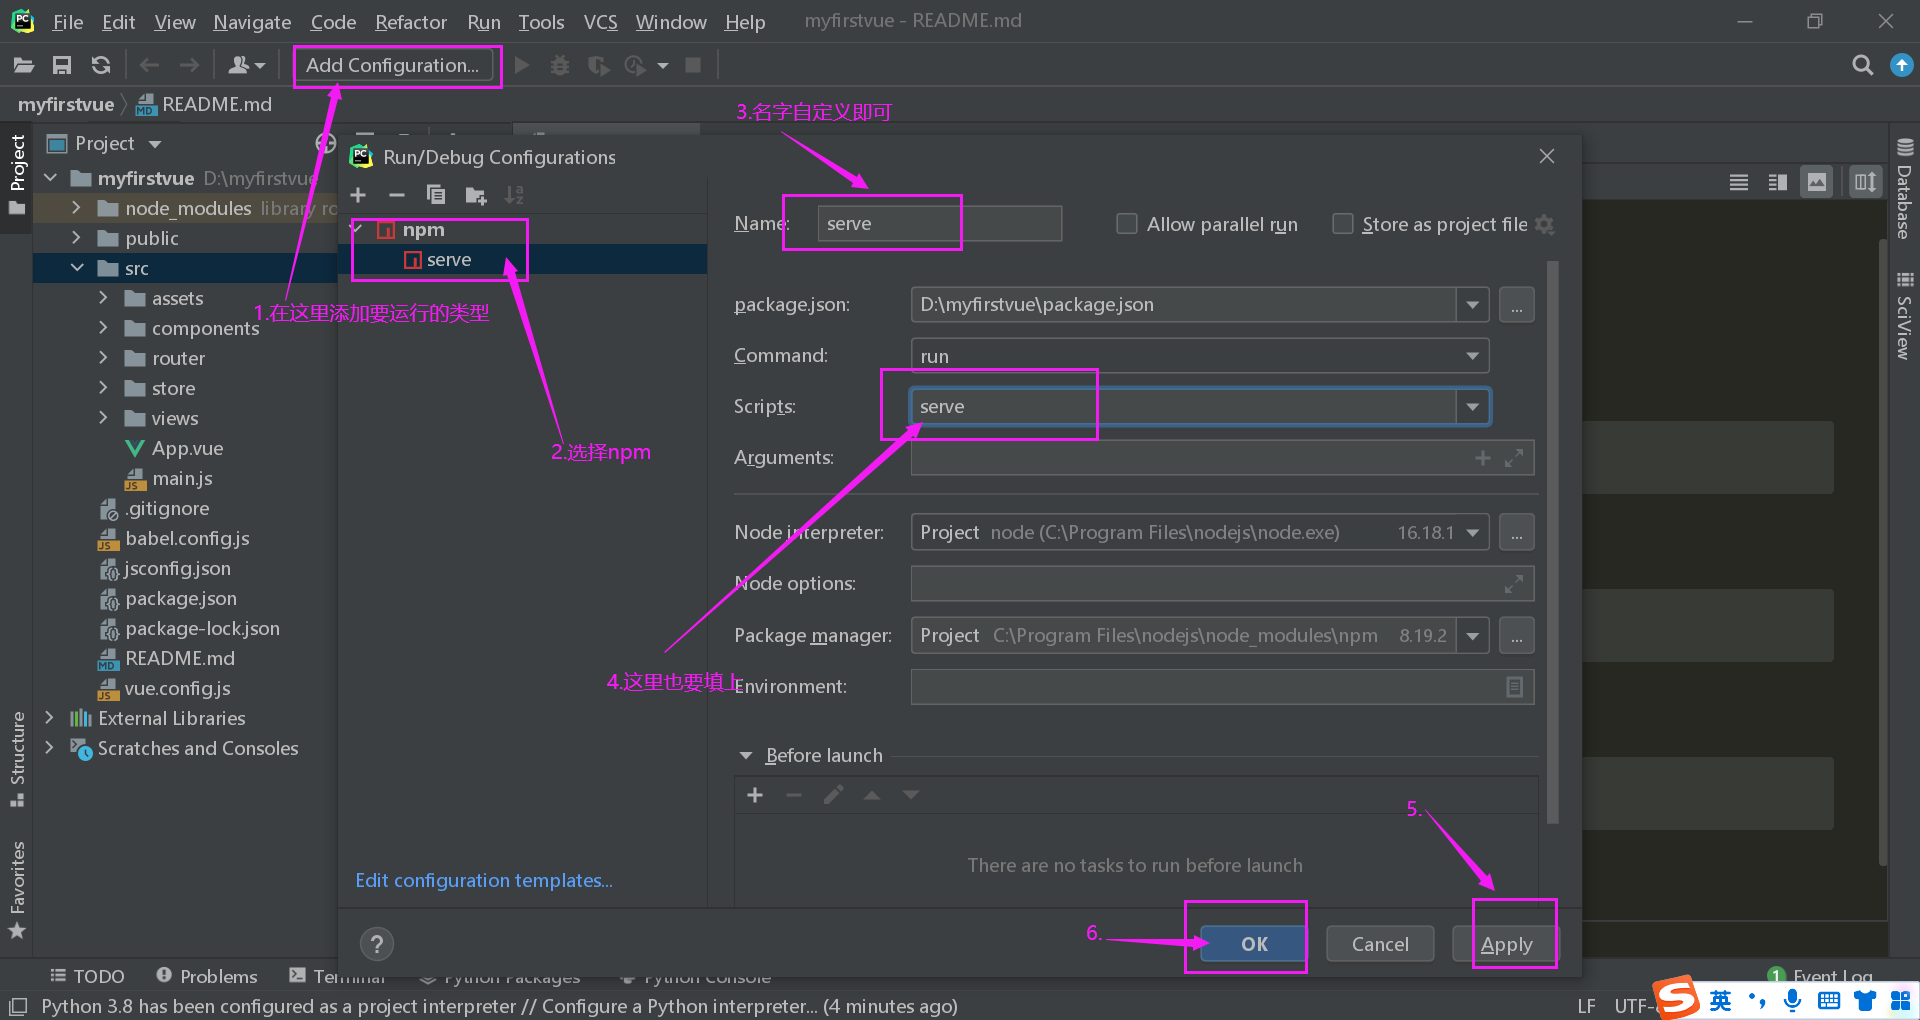Screen dimensions: 1920x1020
Task: Click the Forward navigation arrow
Action: 189,65
